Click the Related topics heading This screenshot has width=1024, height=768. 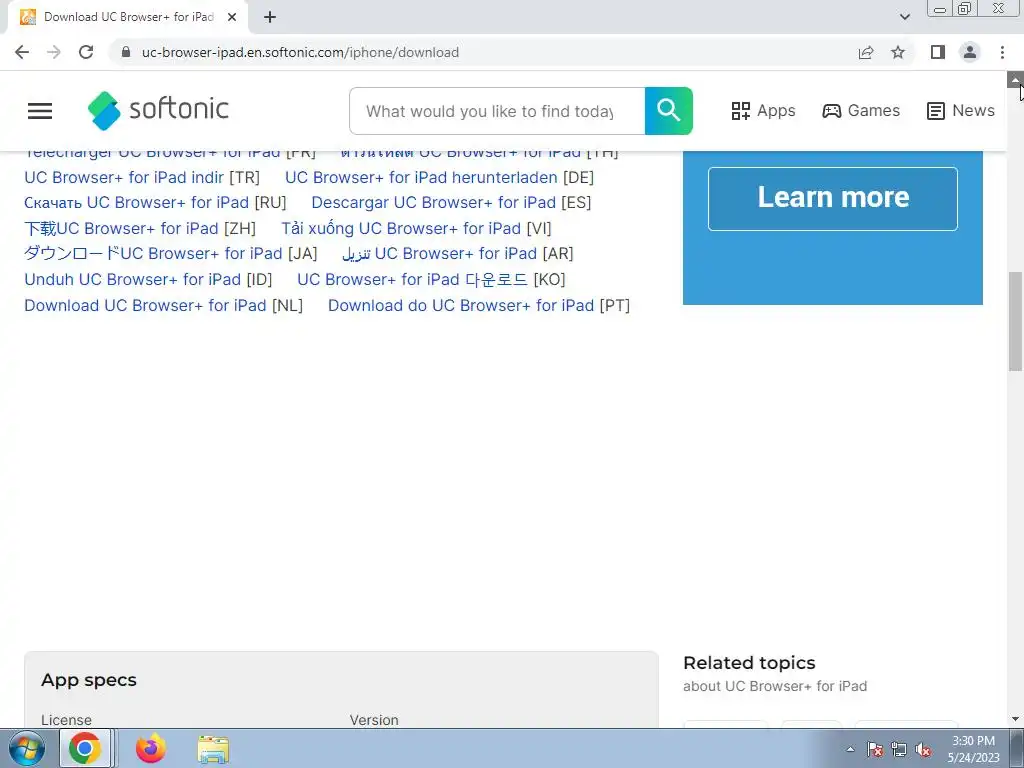pyautogui.click(x=749, y=663)
